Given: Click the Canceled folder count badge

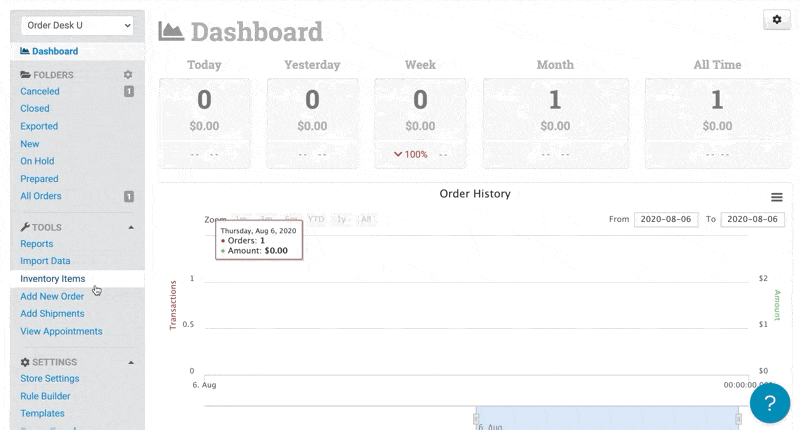Looking at the screenshot, I should [x=128, y=92].
